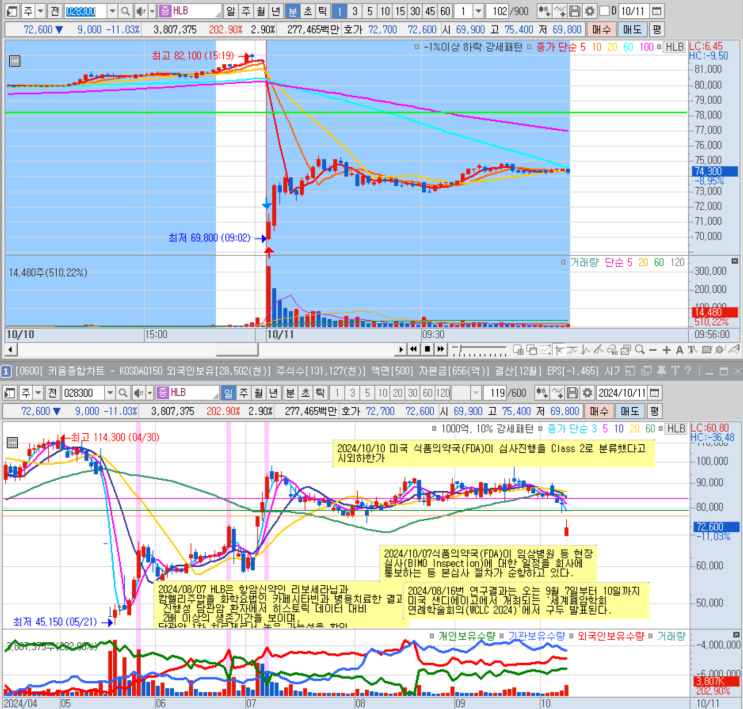Click horizontal scrollbar thumb under top chart
This screenshot has width=743, height=709.
click(237, 350)
